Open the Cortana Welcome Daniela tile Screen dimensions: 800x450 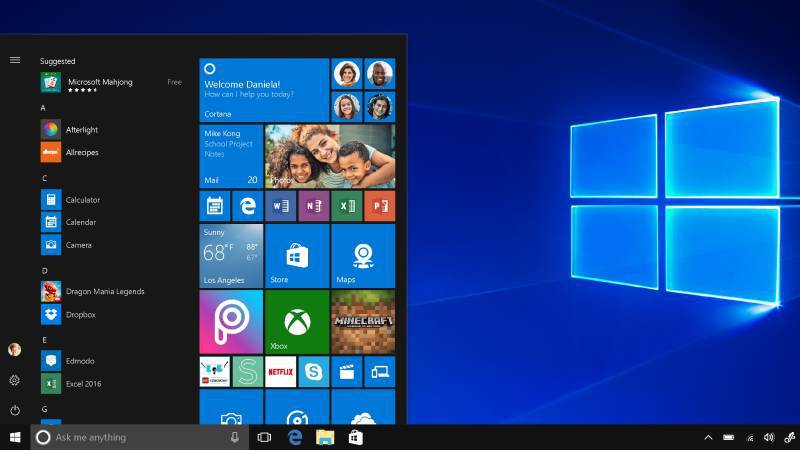tap(264, 90)
